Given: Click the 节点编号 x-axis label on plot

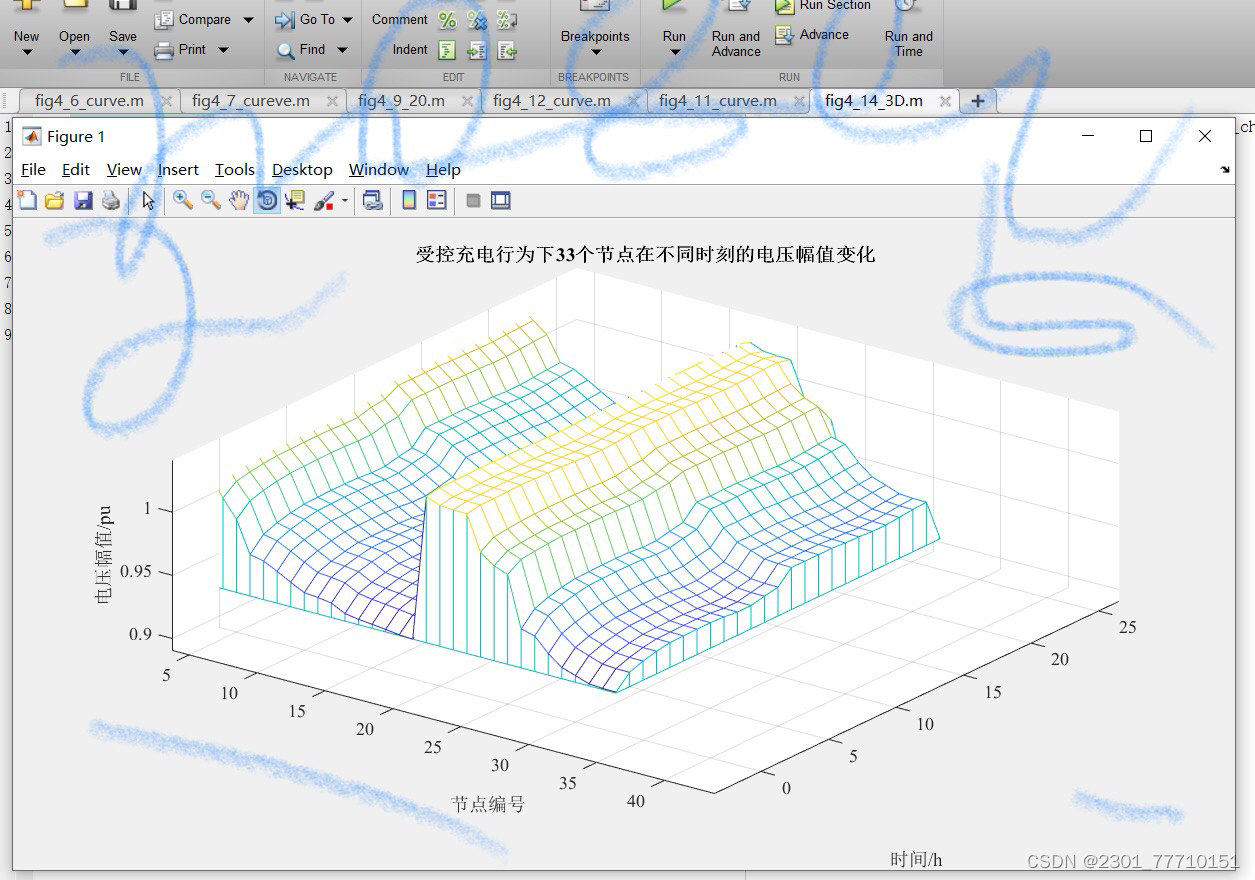Looking at the screenshot, I should [x=487, y=804].
